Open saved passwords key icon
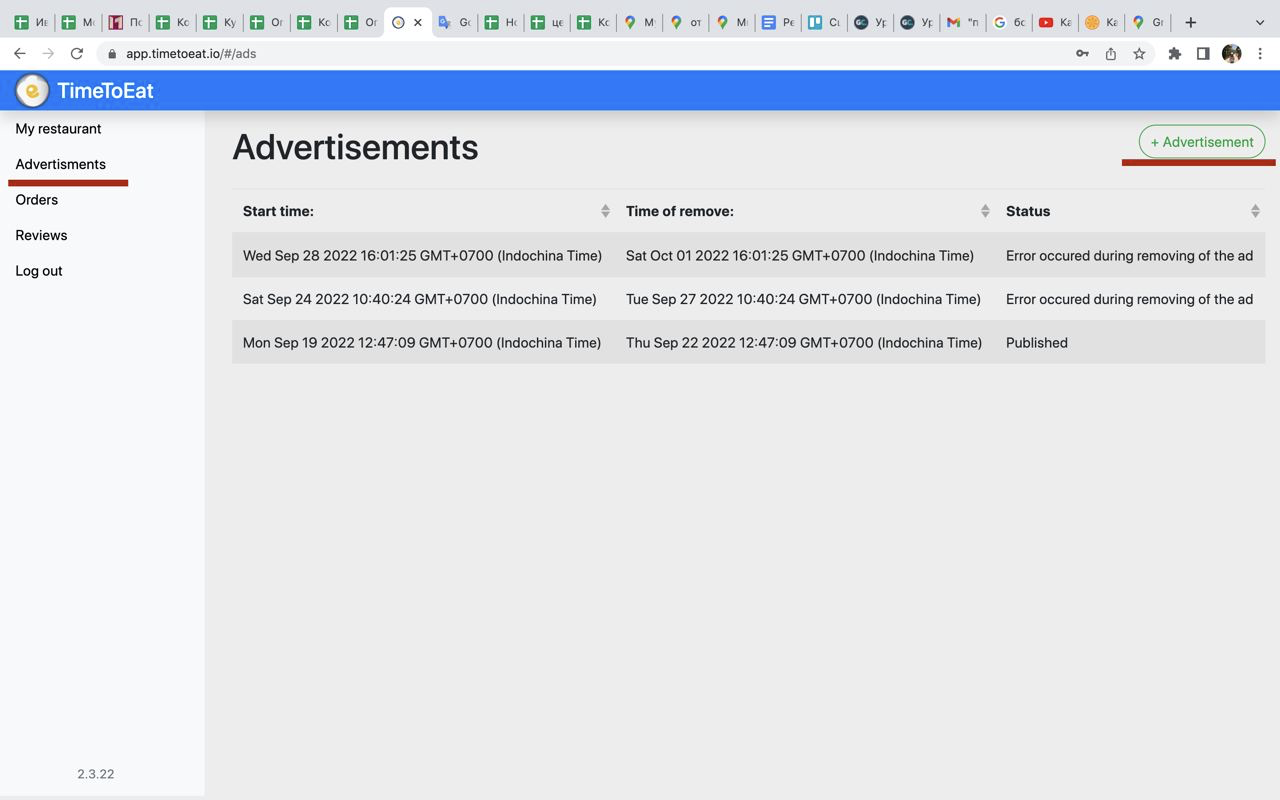 point(1082,54)
